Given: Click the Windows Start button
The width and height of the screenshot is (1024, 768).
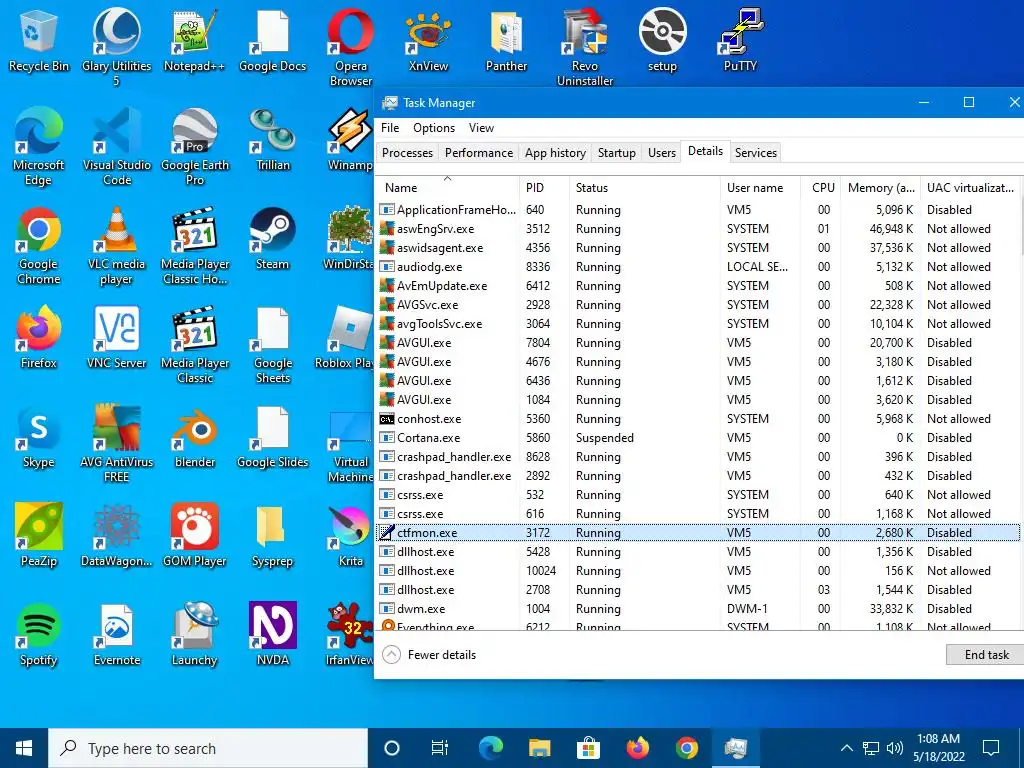Looking at the screenshot, I should 24,748.
